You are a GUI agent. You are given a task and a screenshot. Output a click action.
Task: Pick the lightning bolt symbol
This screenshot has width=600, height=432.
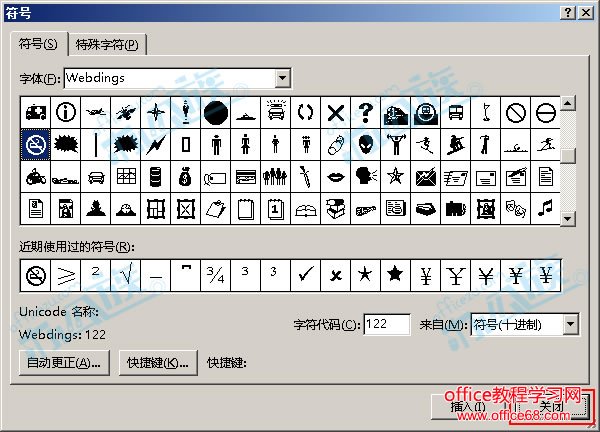(156, 145)
